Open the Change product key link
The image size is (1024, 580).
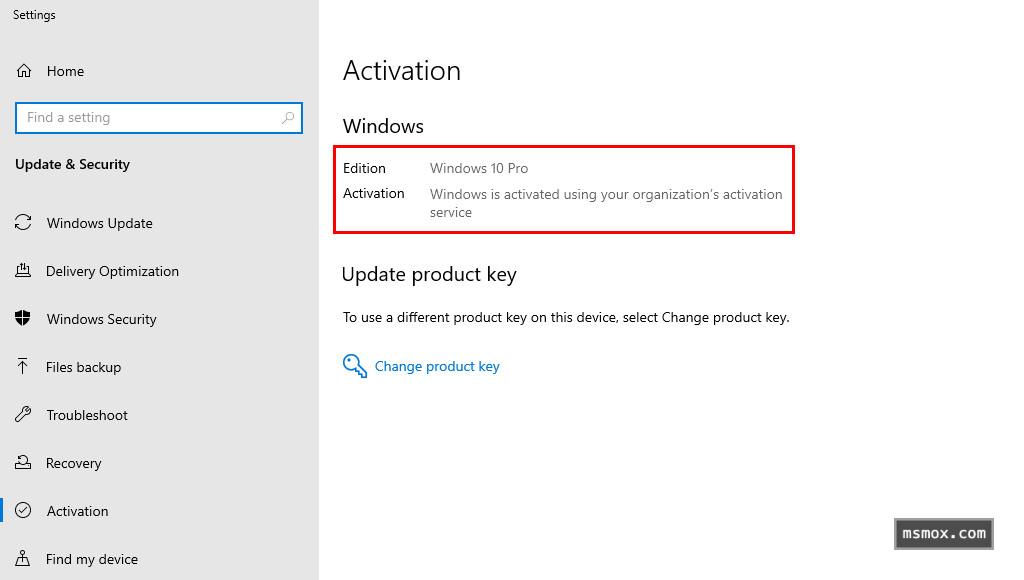[x=437, y=367]
